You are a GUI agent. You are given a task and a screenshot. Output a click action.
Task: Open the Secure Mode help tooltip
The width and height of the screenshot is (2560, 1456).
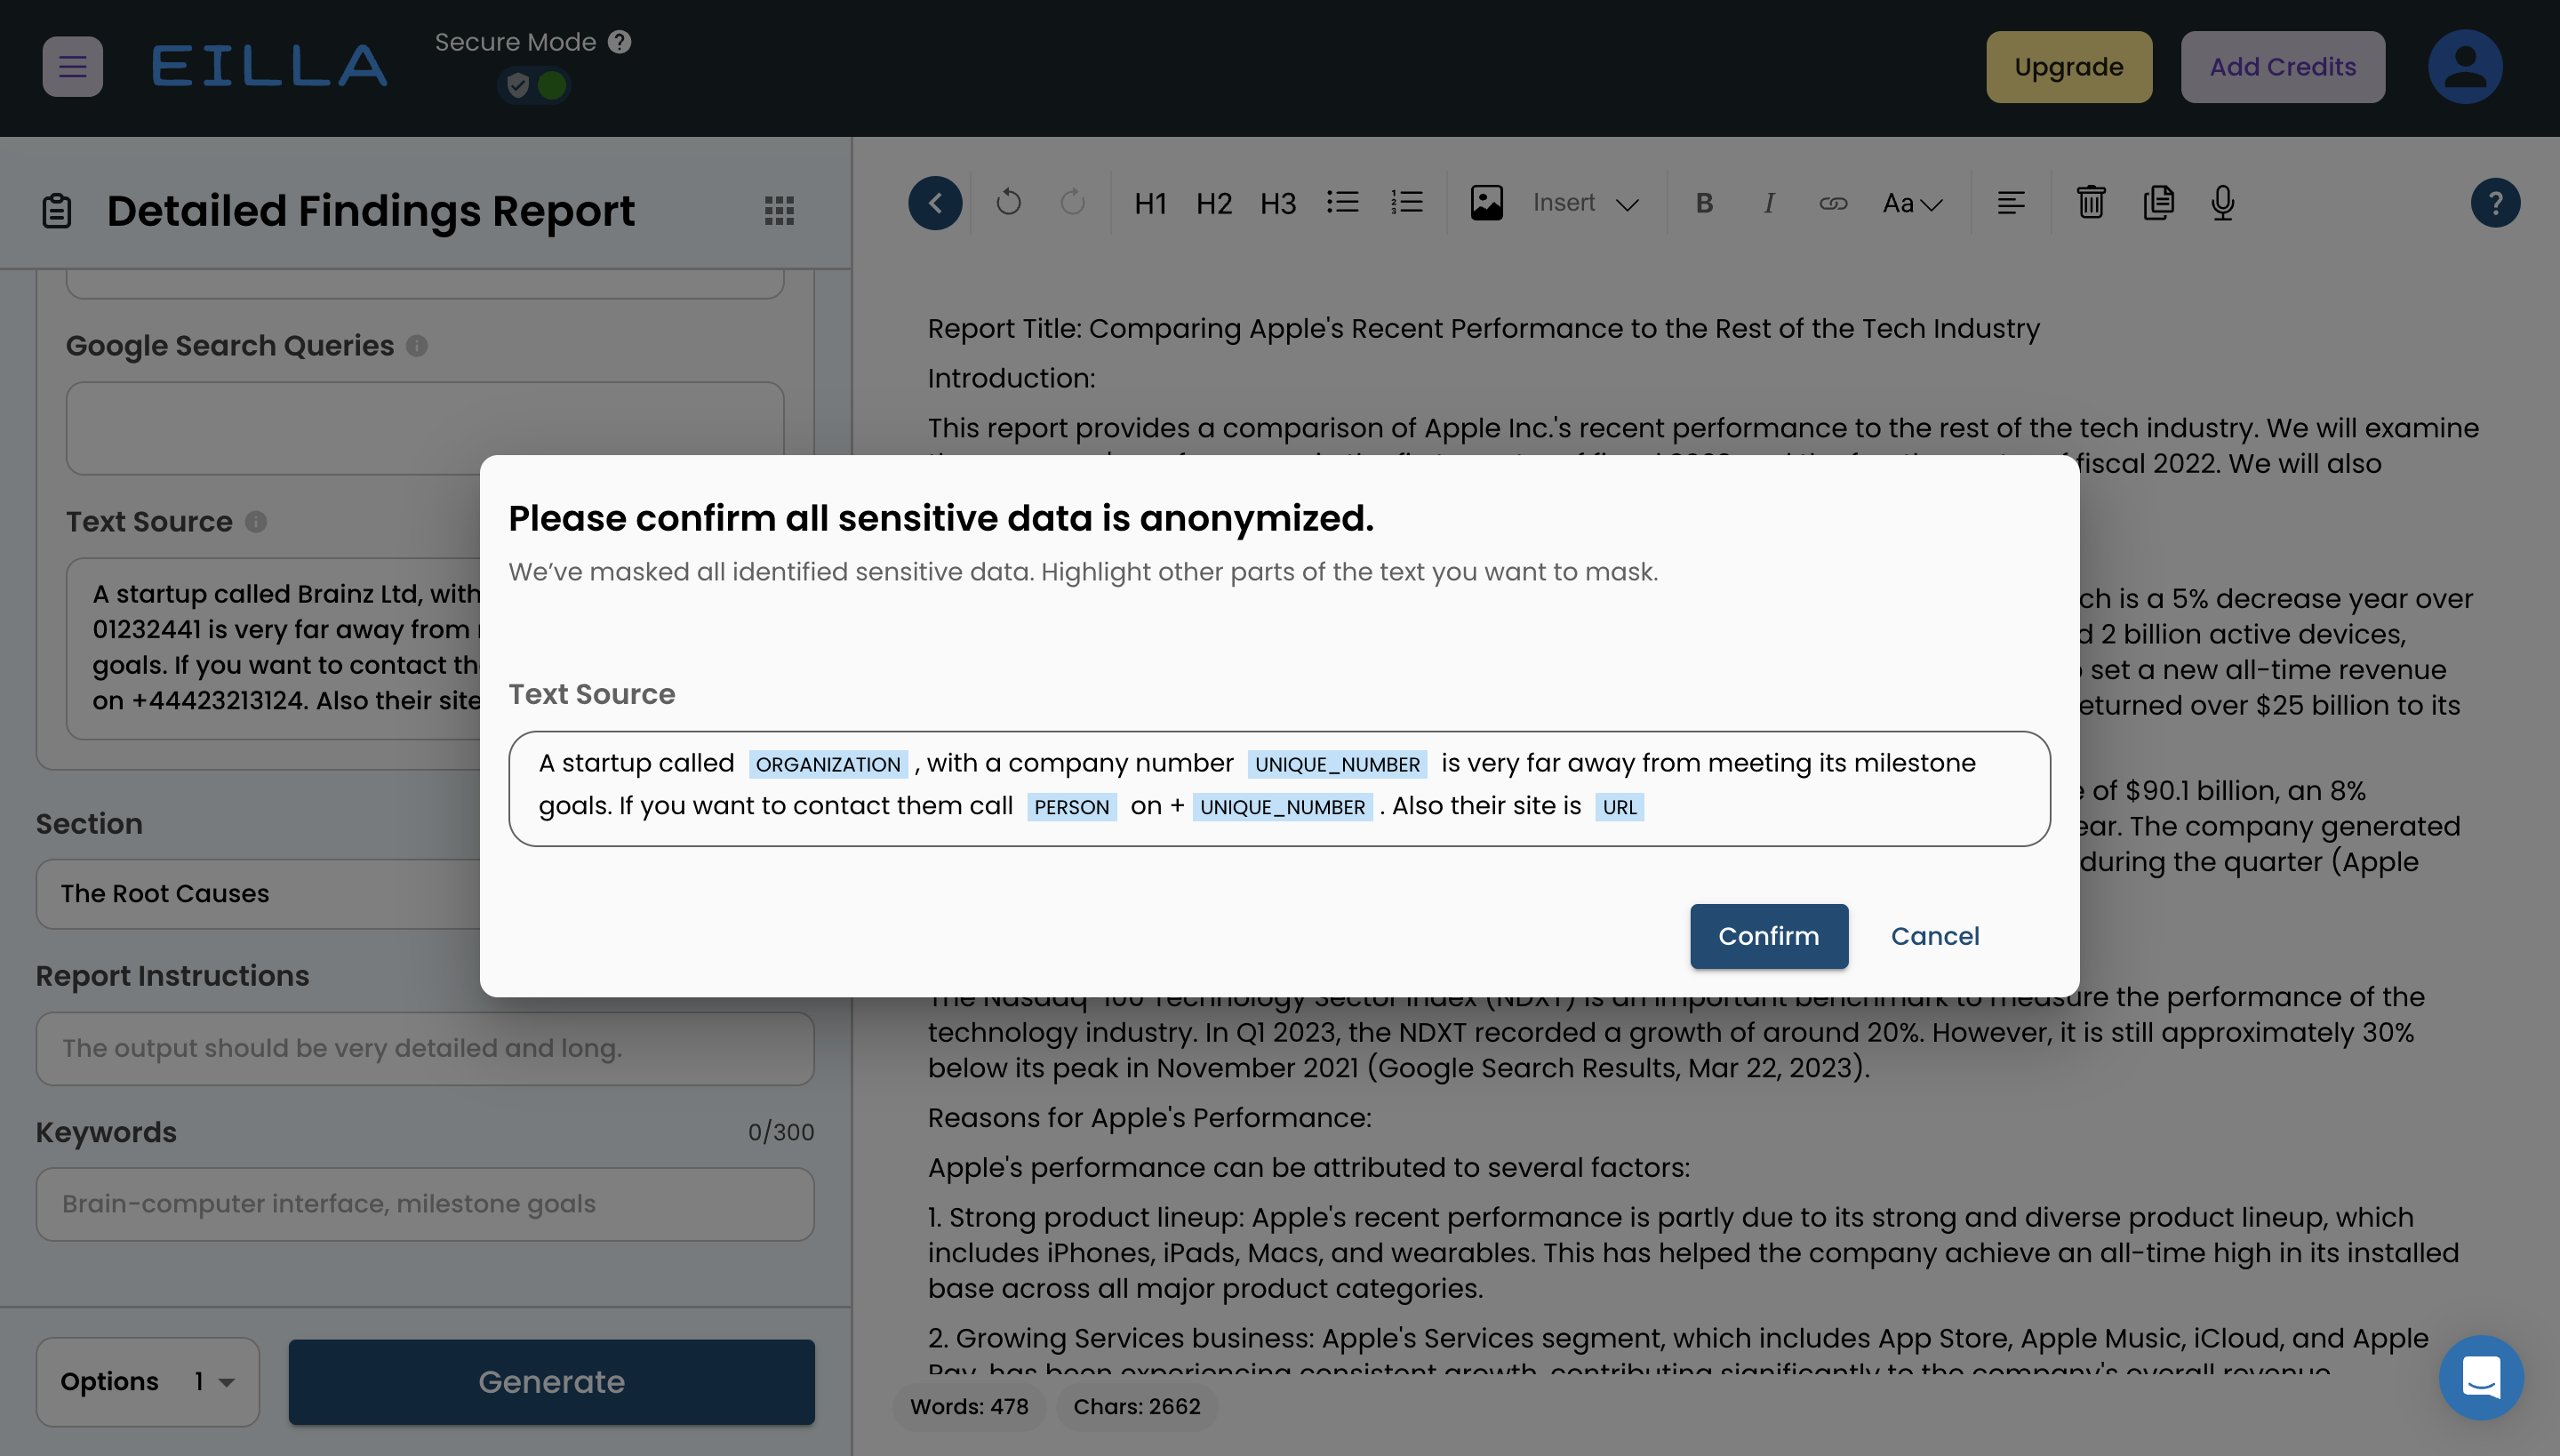click(620, 42)
